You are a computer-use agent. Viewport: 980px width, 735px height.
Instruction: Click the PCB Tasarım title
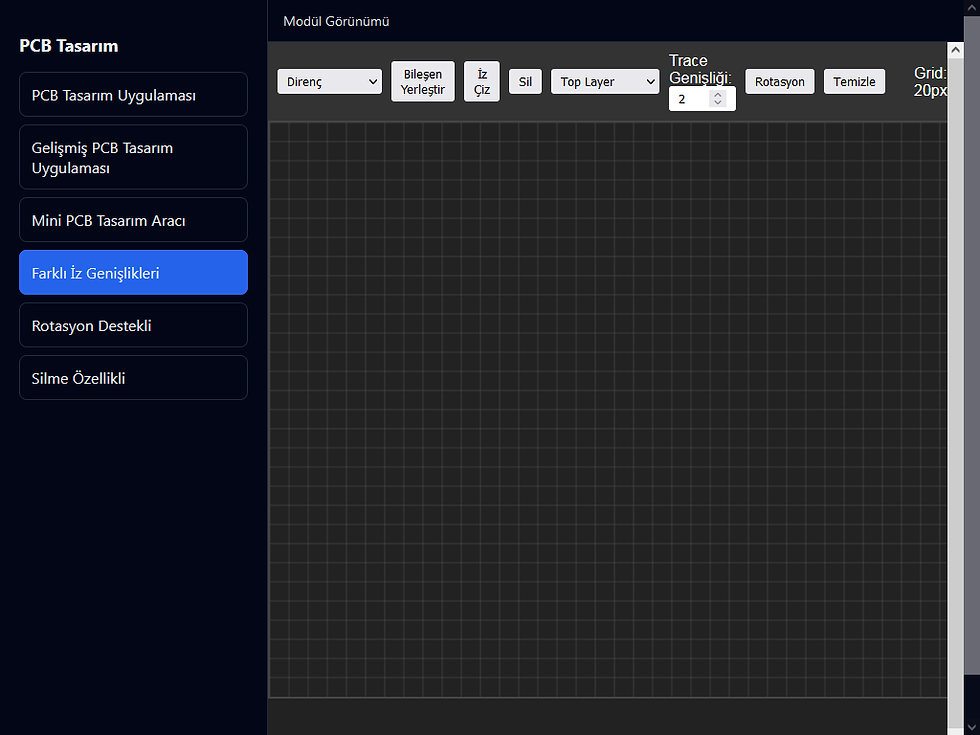[69, 46]
